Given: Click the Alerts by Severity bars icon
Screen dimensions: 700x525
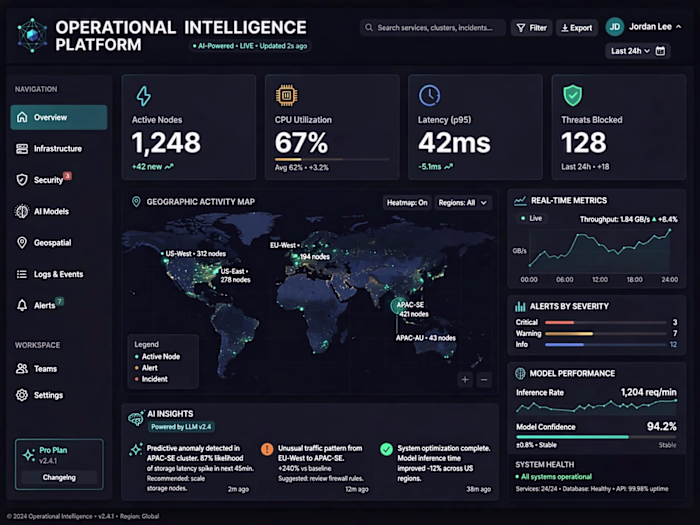Looking at the screenshot, I should tap(520, 306).
